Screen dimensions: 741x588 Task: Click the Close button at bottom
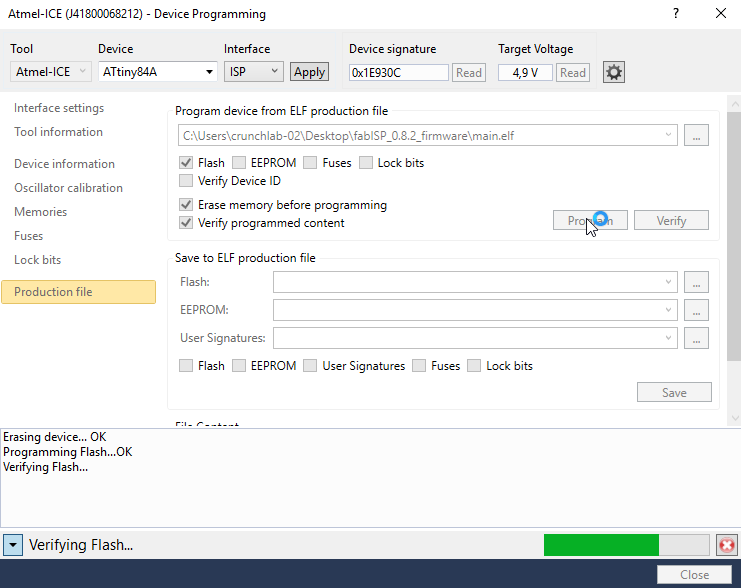[694, 575]
